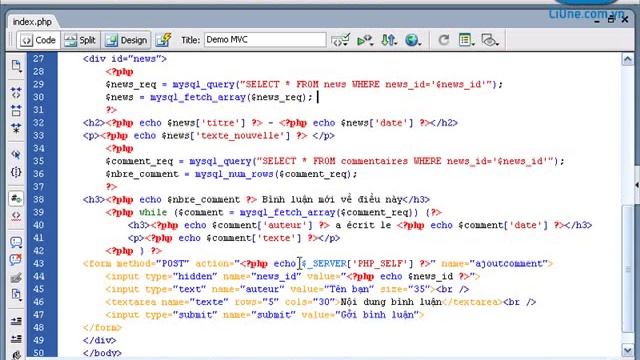
Task: Click mysql_query in the $news_req line
Action: [x=204, y=84]
